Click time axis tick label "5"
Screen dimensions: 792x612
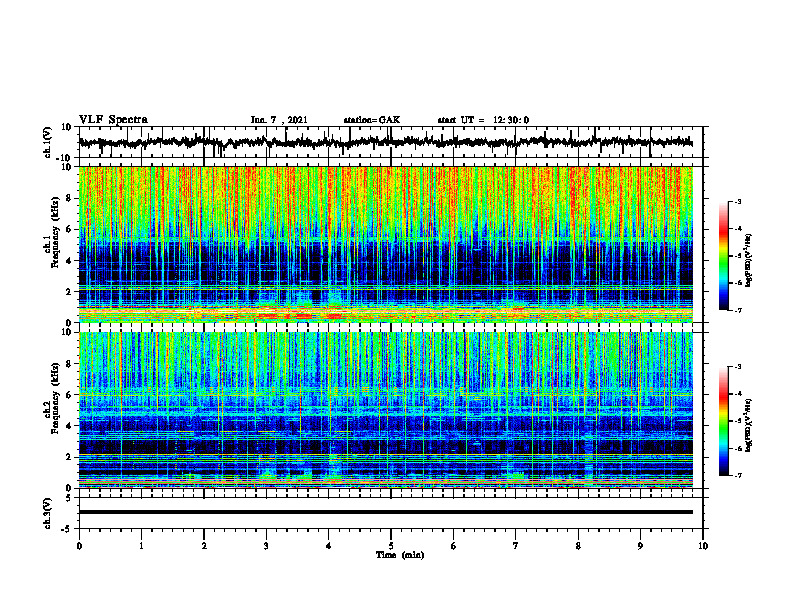391,546
